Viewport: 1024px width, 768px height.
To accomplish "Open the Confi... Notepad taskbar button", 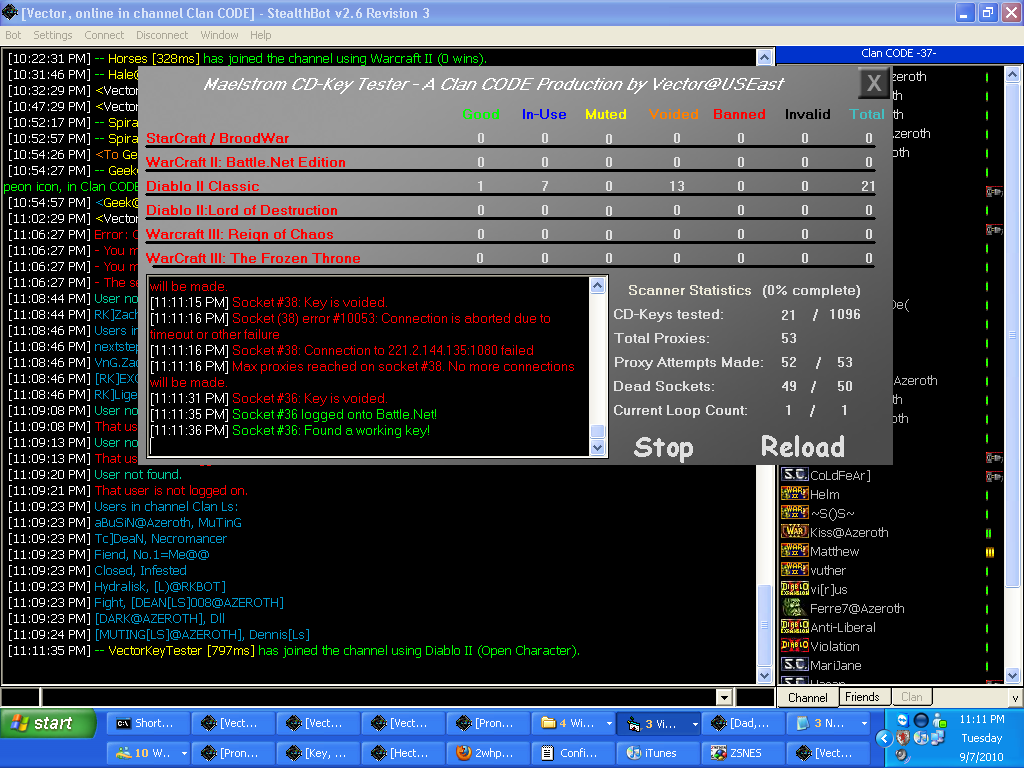I will [x=573, y=753].
